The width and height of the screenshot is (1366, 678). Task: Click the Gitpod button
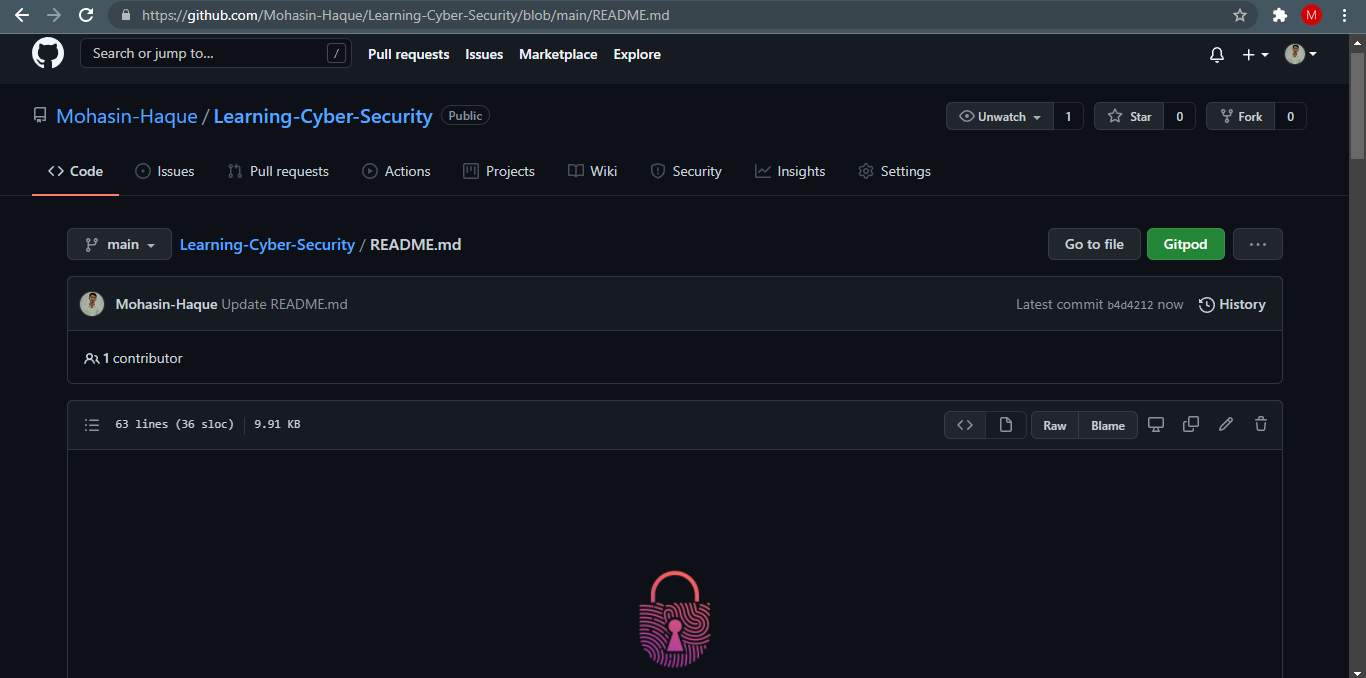coord(1185,244)
